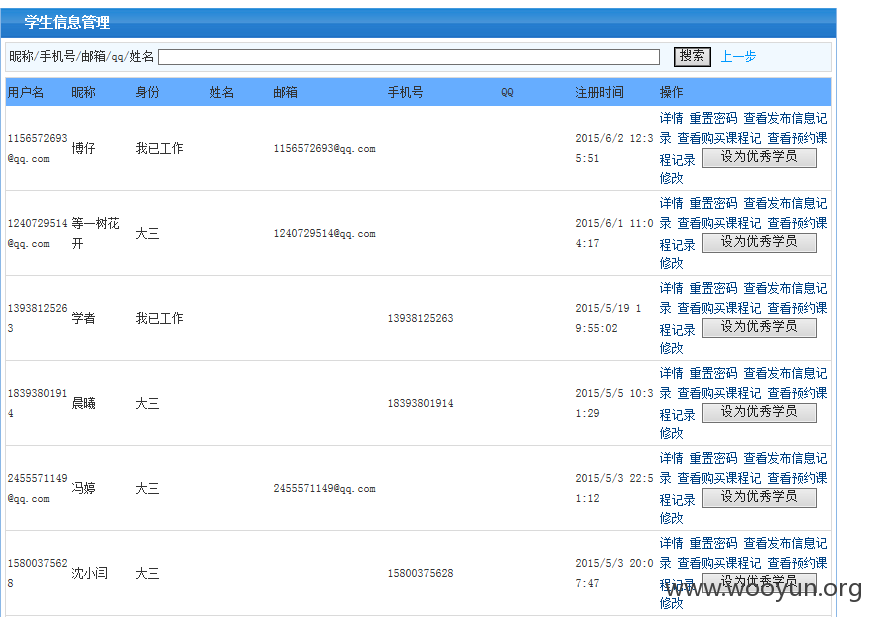Image resolution: width=871 pixels, height=617 pixels.
Task: Open 详情 for user 晨曦
Action: 671,373
